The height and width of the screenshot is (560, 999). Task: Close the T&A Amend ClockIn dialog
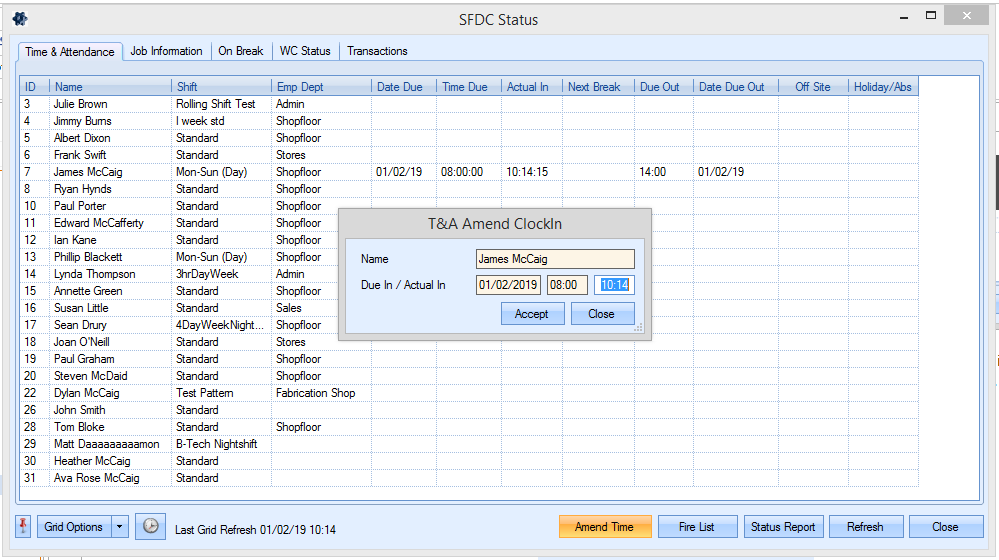[602, 314]
